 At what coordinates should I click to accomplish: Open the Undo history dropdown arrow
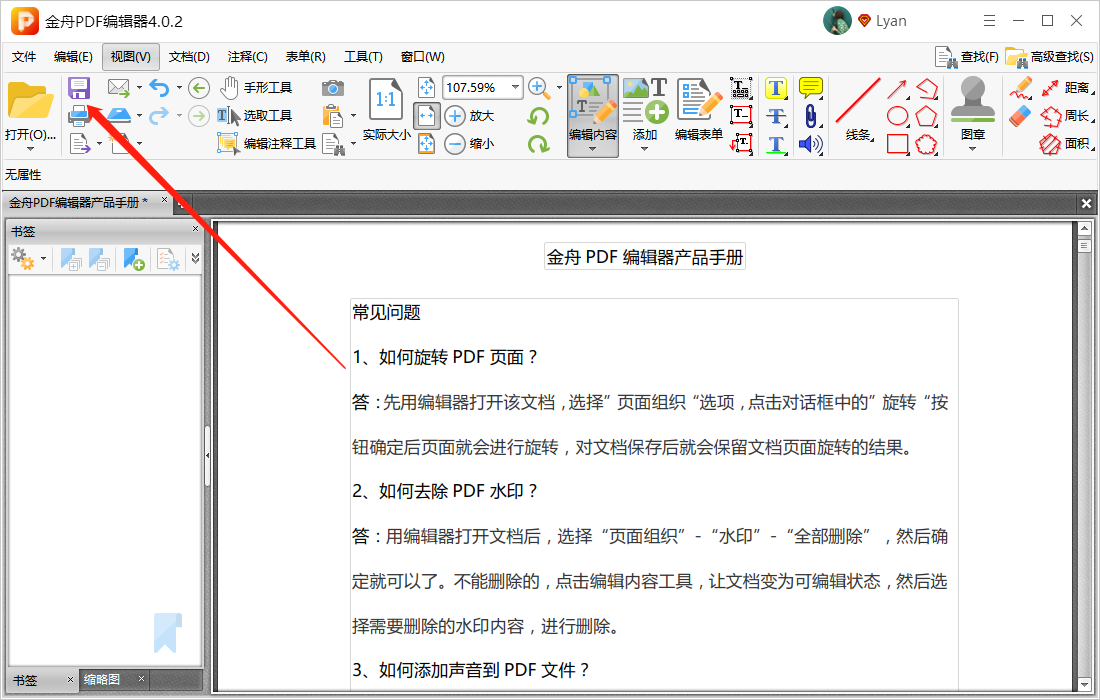pyautogui.click(x=179, y=88)
